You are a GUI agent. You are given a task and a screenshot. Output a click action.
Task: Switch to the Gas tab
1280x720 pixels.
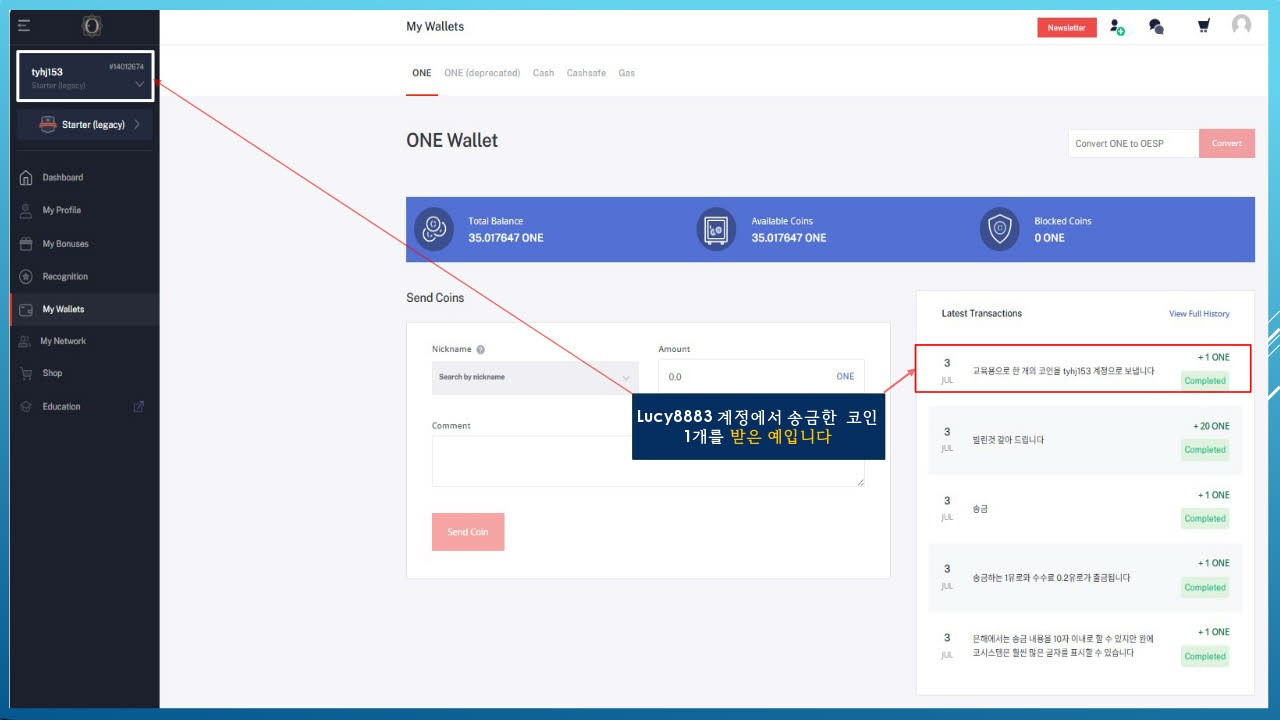pos(626,73)
